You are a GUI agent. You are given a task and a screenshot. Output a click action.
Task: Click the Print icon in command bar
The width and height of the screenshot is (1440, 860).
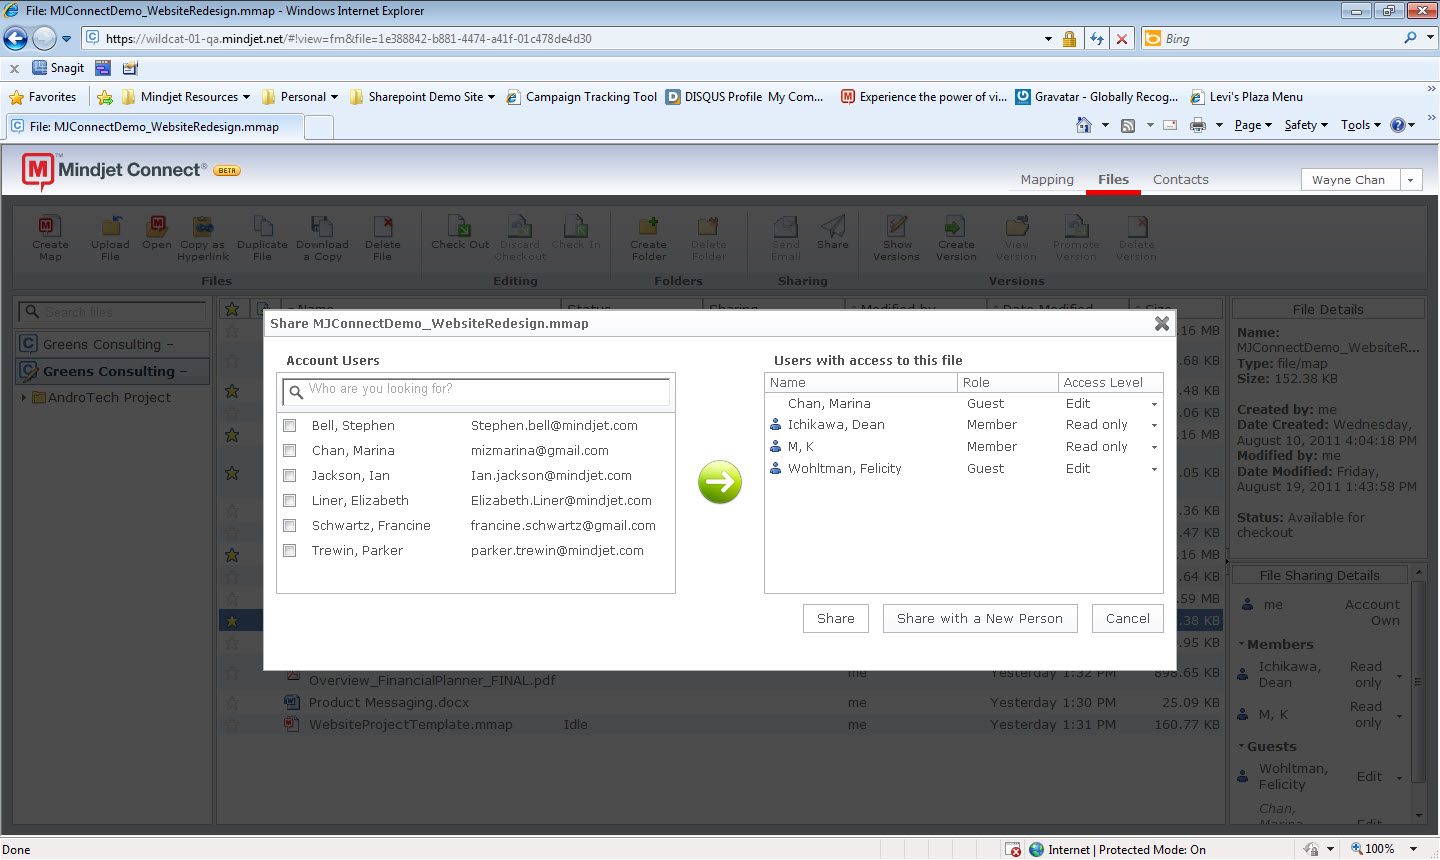coord(1197,125)
